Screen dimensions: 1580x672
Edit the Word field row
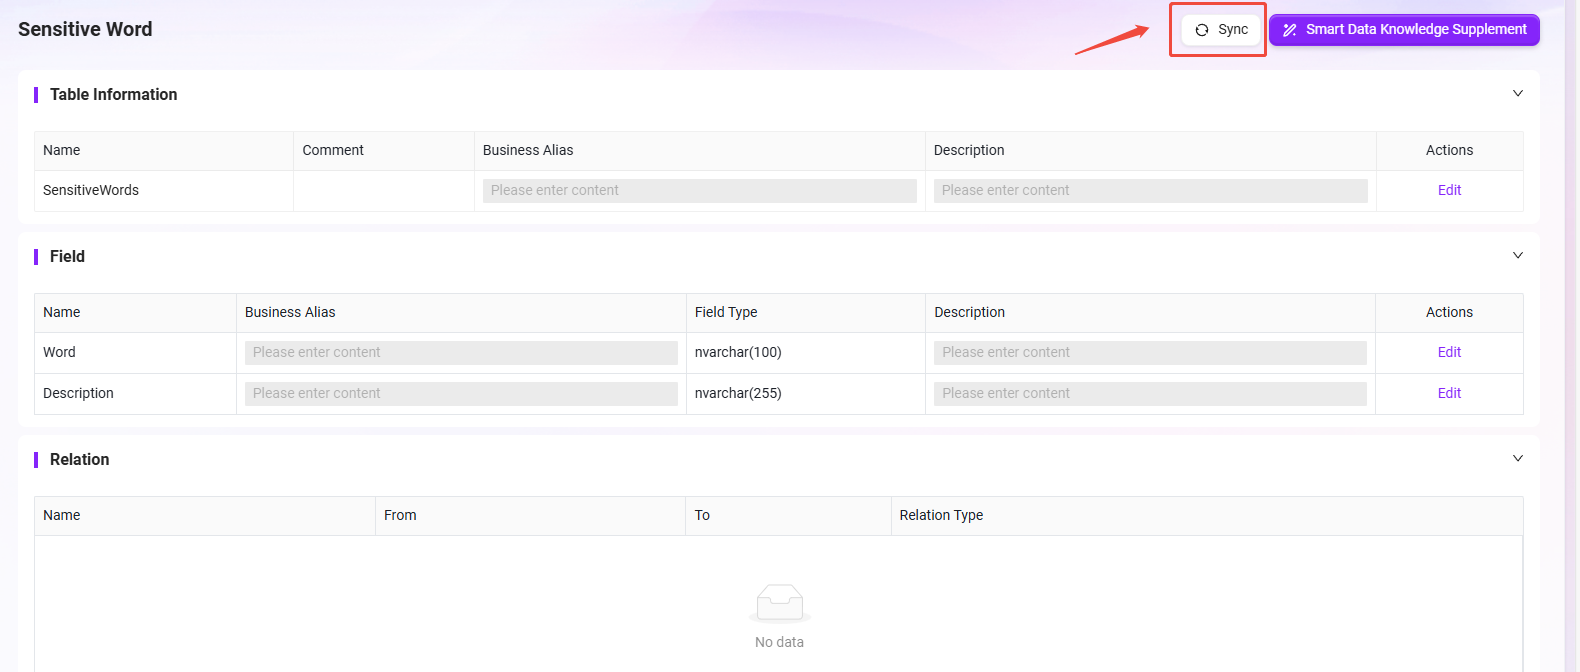pos(1449,352)
